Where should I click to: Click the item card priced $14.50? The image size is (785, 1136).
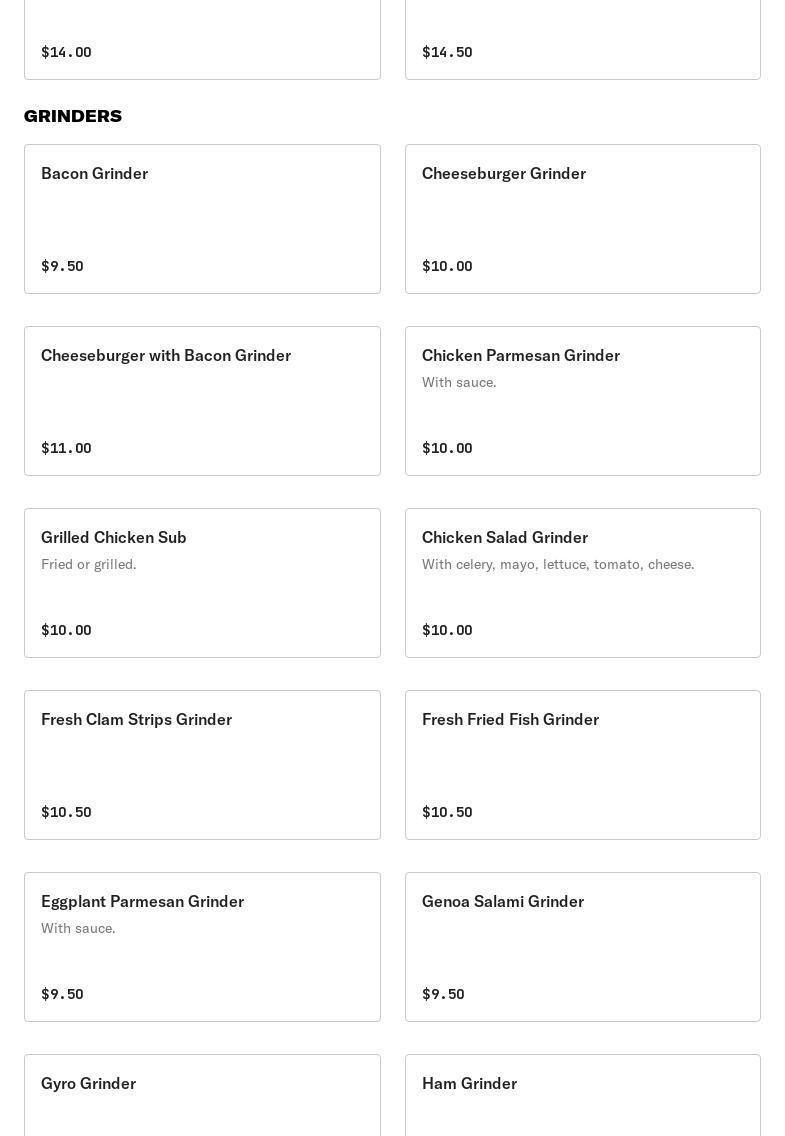(x=582, y=40)
